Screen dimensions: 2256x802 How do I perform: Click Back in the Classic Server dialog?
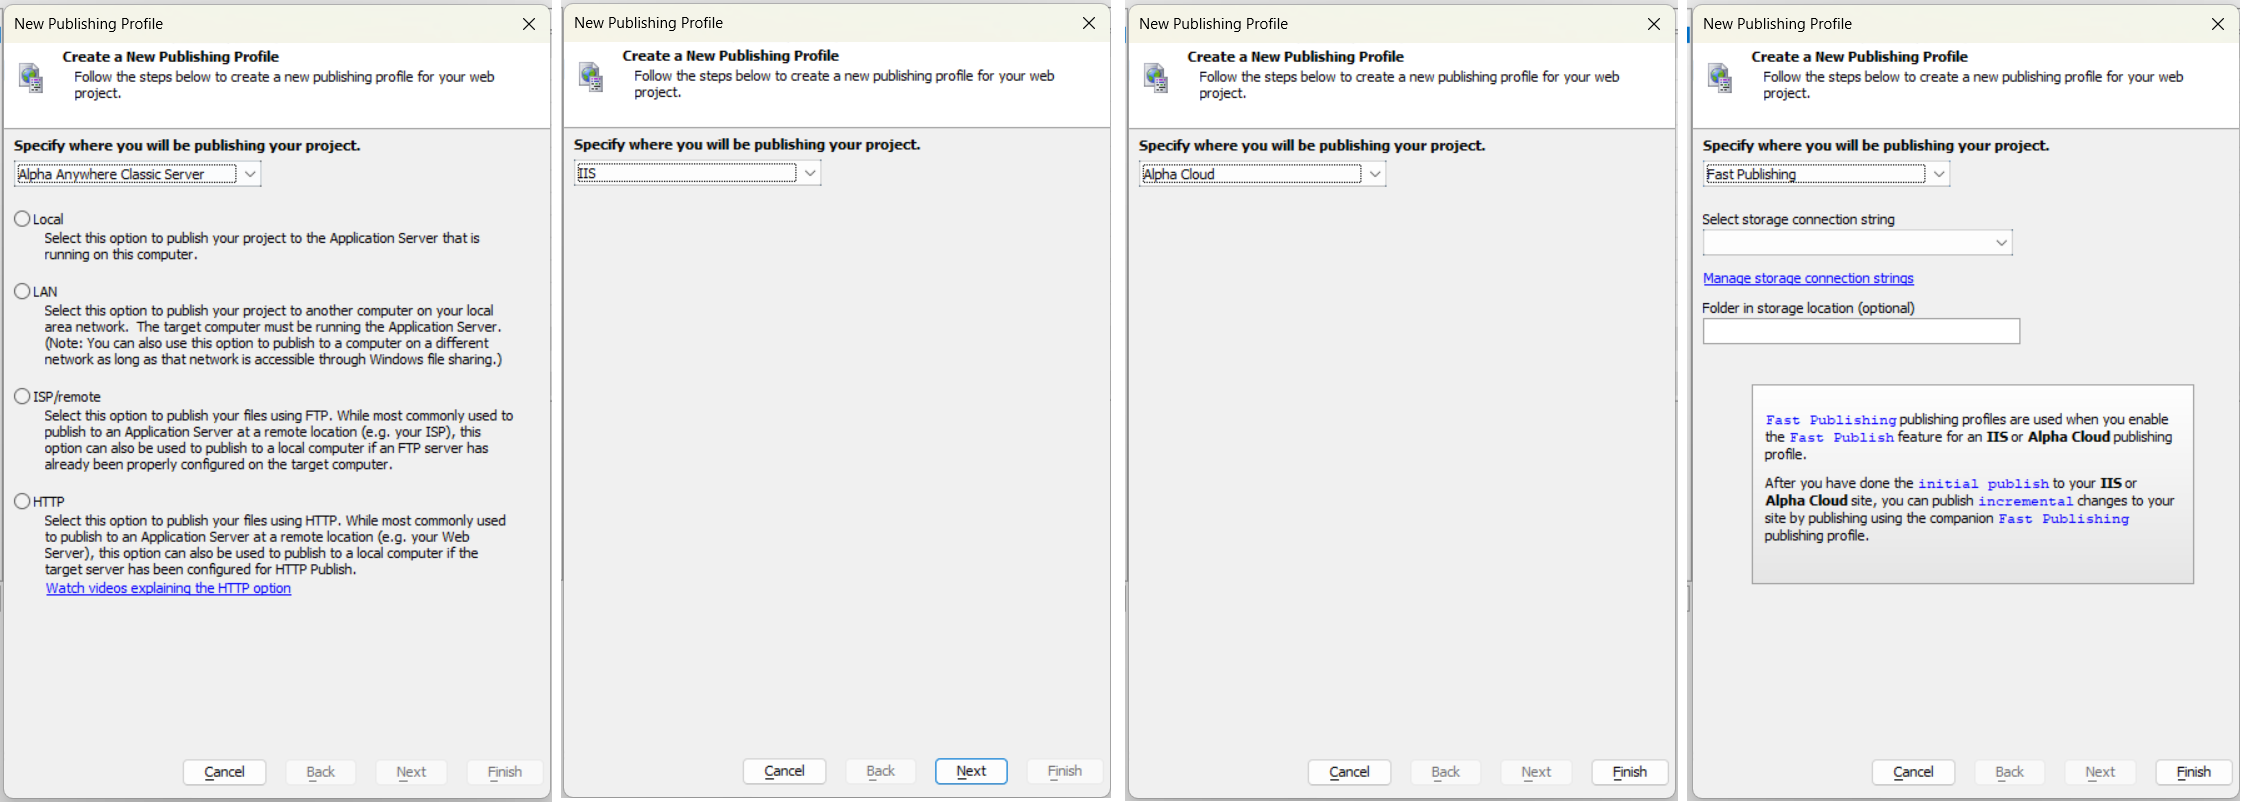(321, 772)
